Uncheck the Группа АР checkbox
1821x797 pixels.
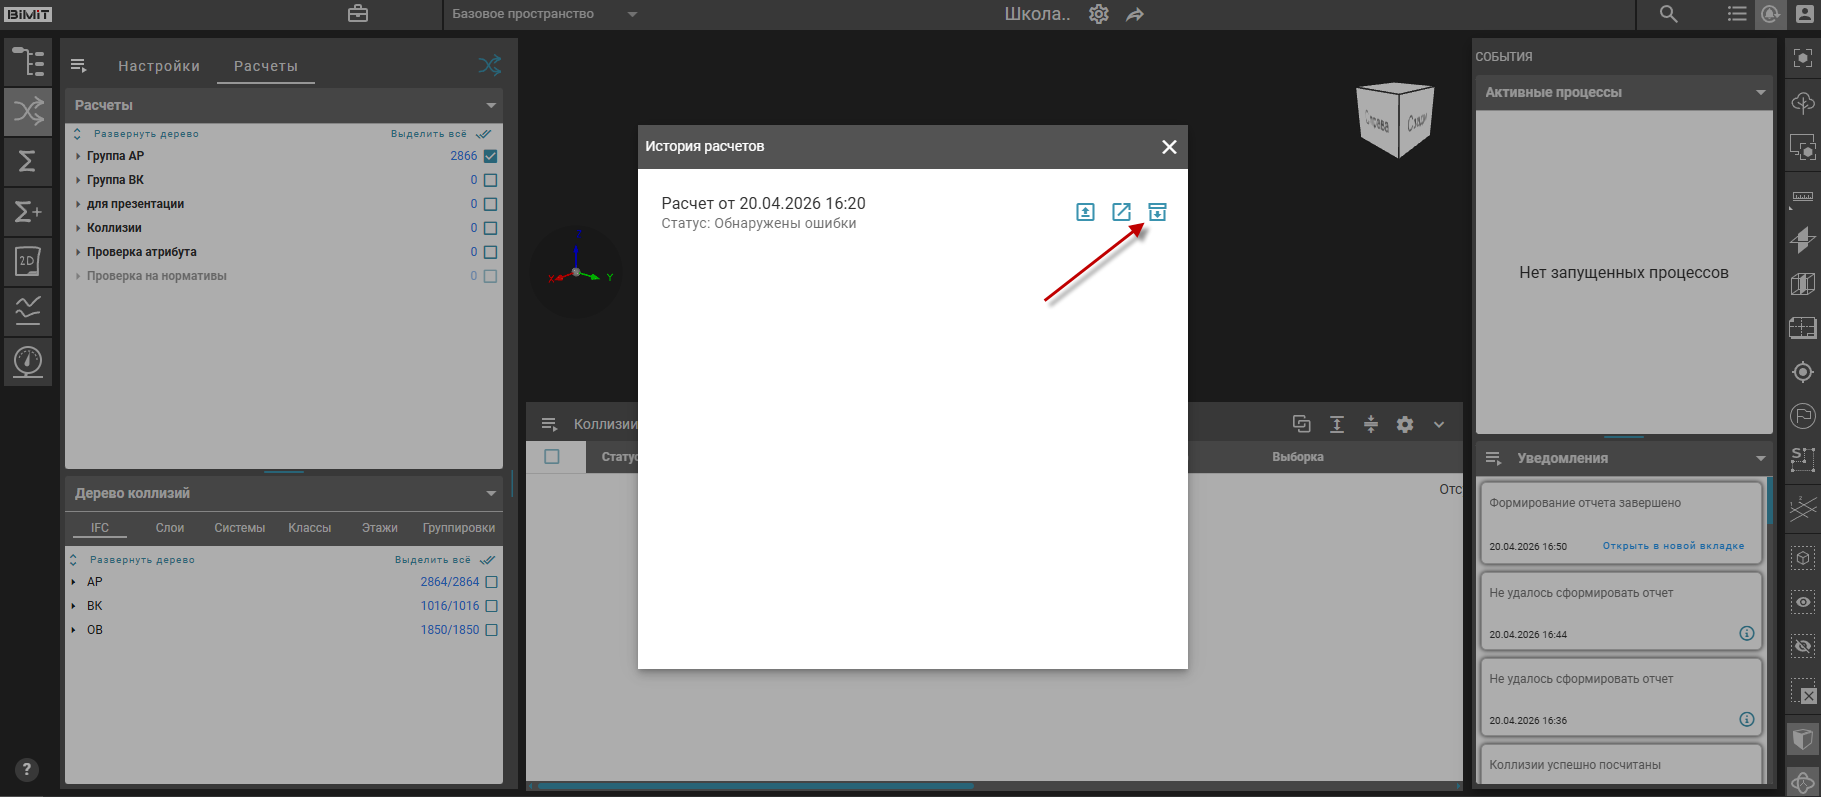(490, 156)
